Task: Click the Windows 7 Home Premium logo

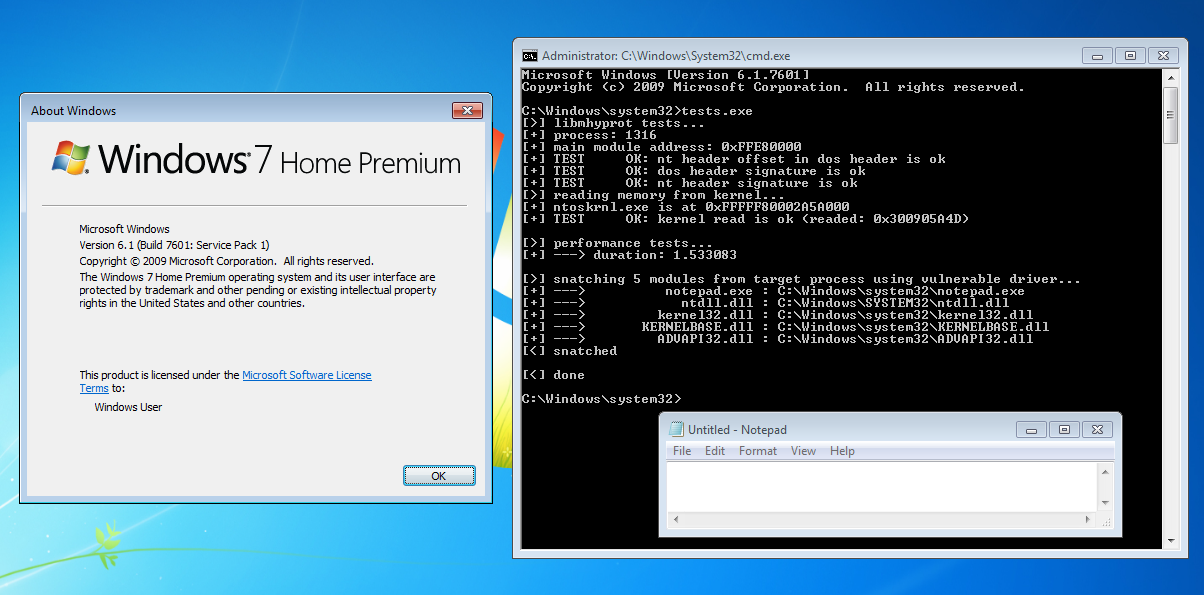Action: coord(256,160)
